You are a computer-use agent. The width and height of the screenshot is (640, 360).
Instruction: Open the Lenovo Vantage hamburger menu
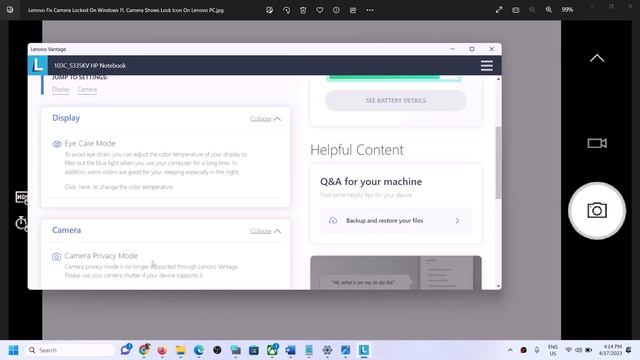[x=487, y=65]
